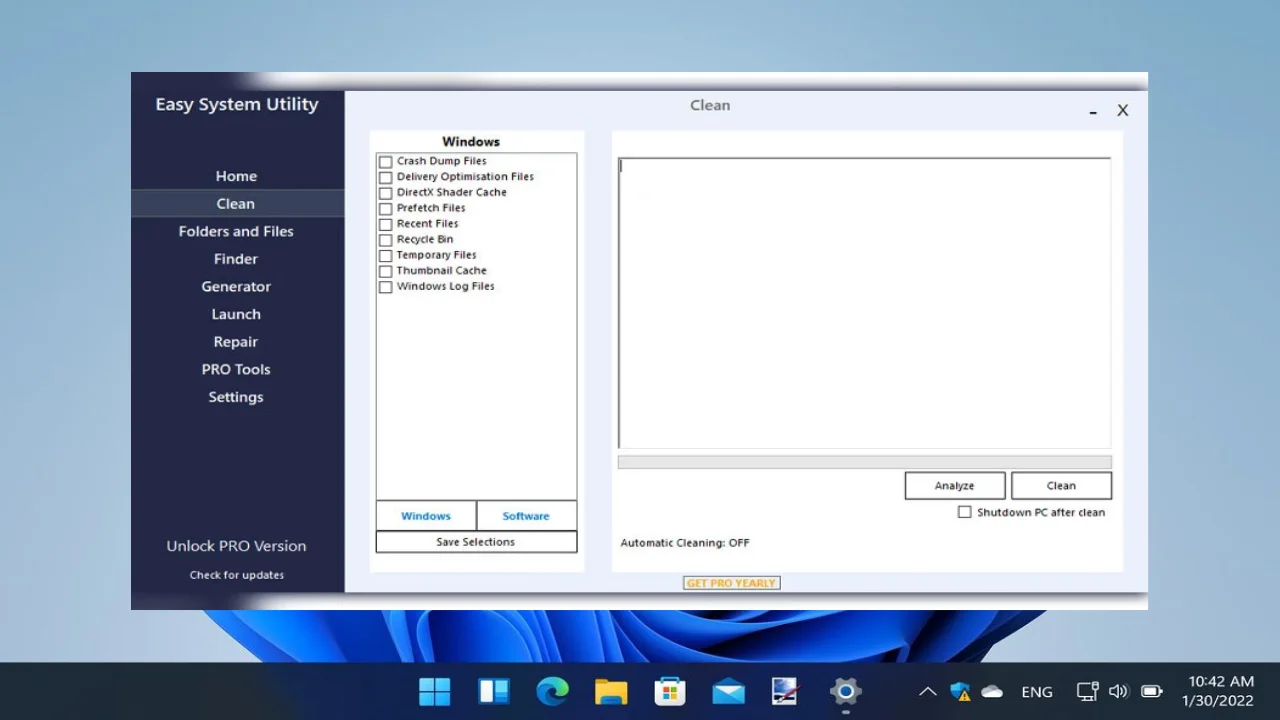1280x720 pixels.
Task: Click the Clean button
Action: 1061,486
